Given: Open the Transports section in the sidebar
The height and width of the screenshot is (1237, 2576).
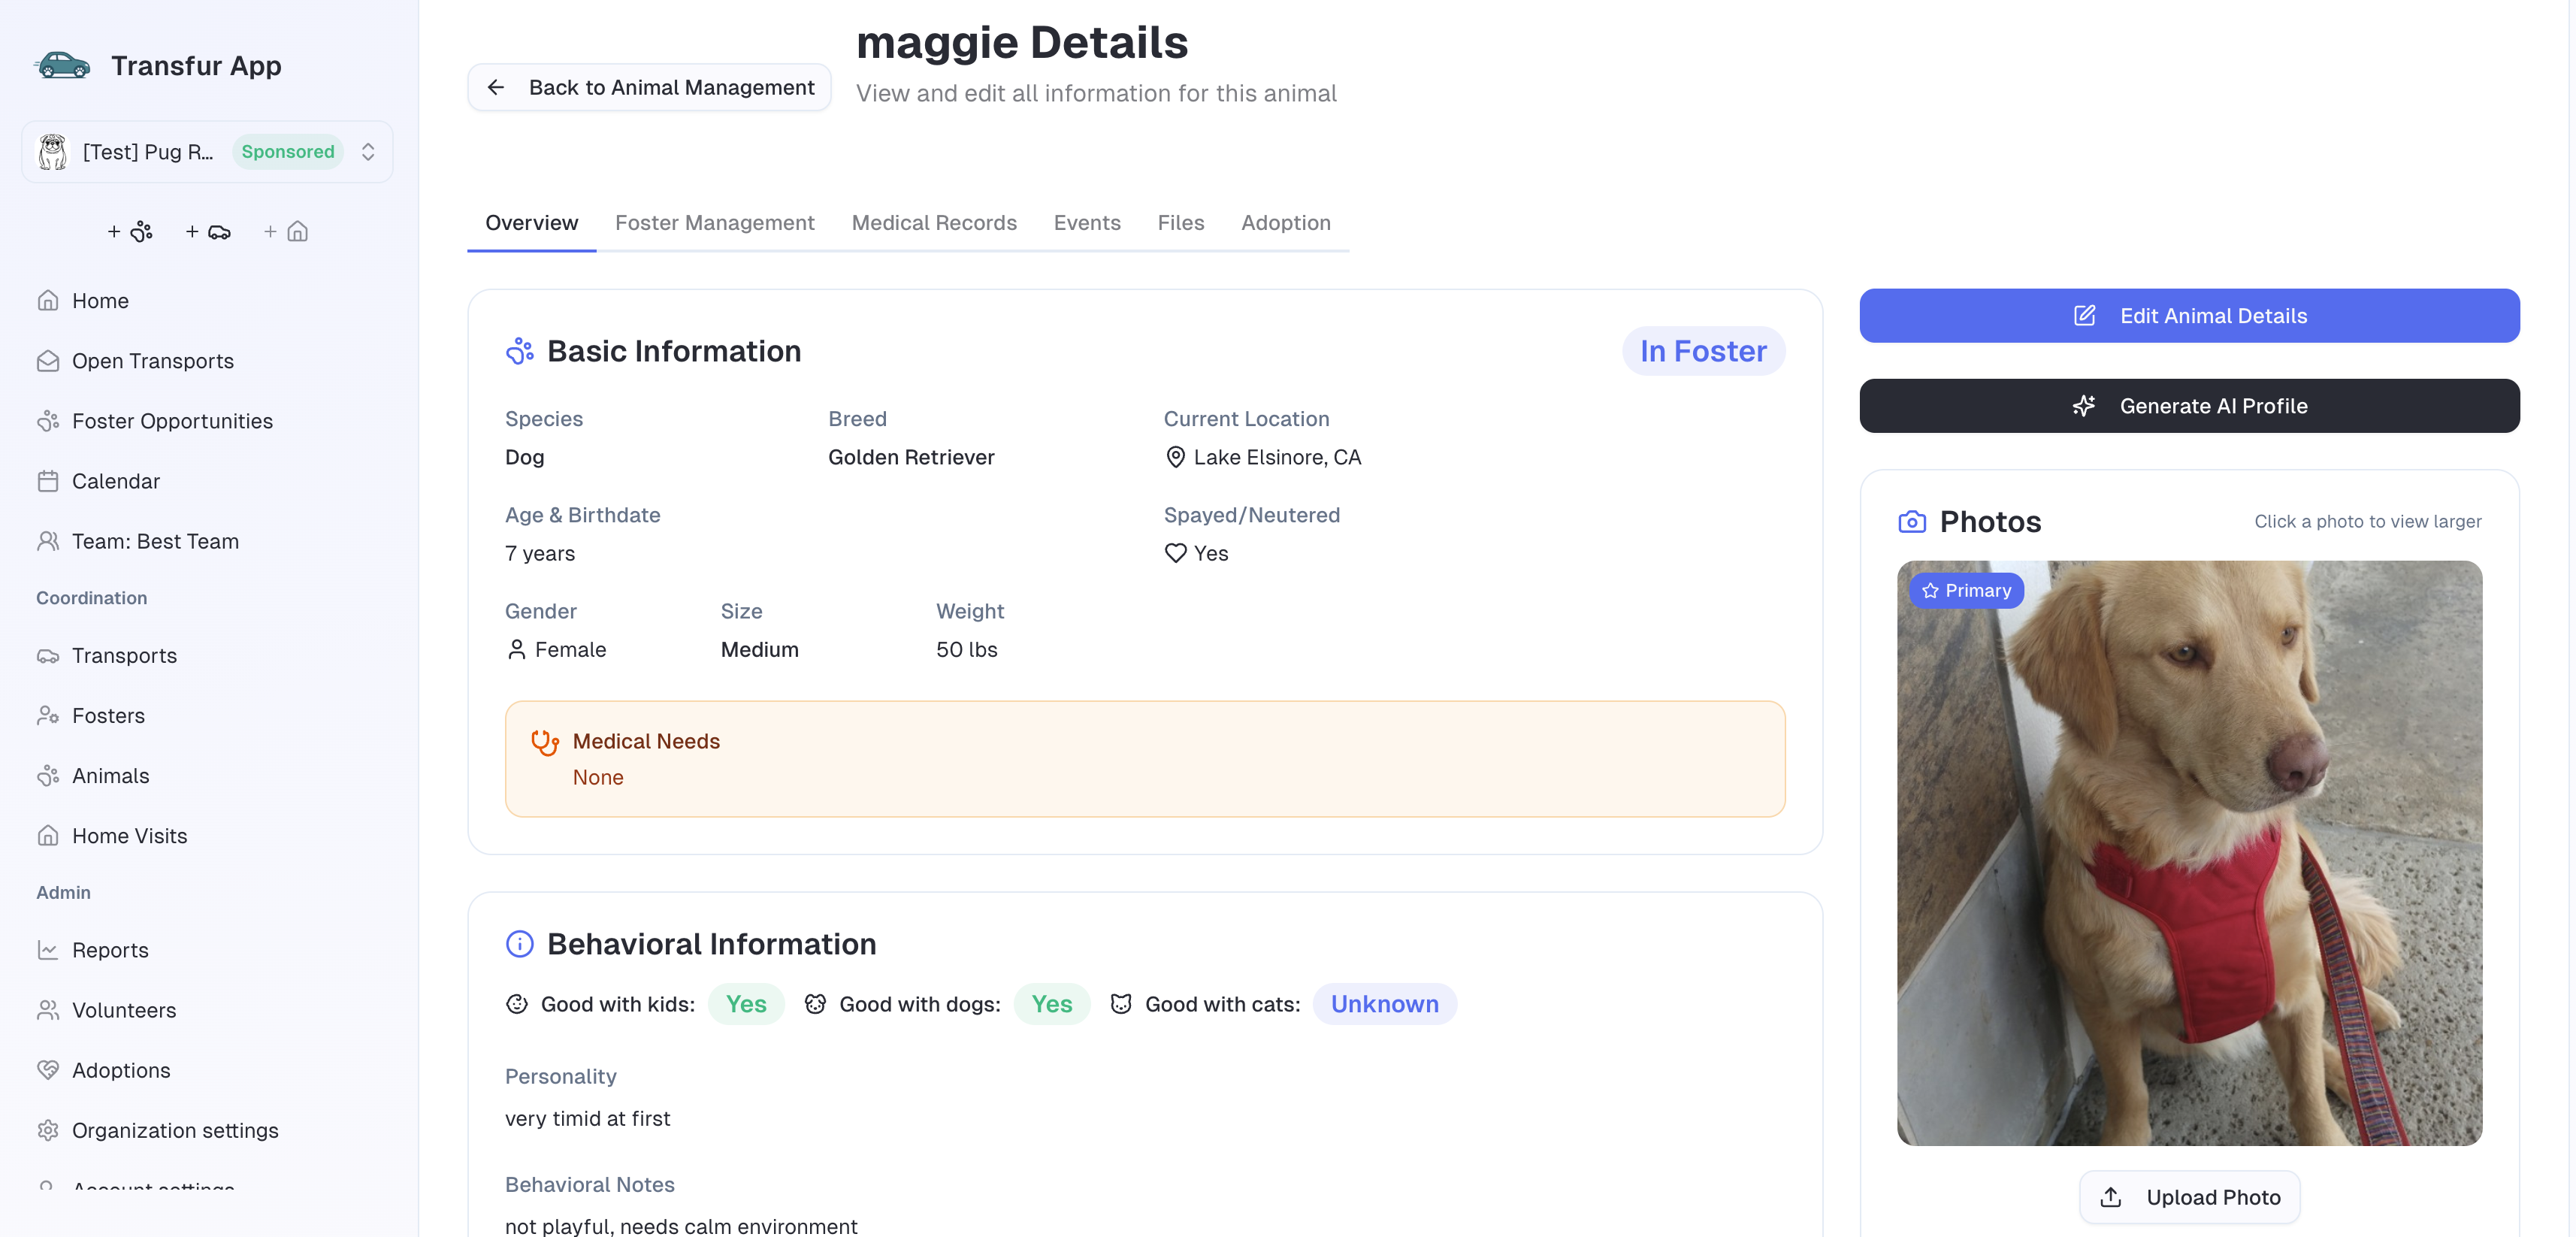Looking at the screenshot, I should (124, 656).
